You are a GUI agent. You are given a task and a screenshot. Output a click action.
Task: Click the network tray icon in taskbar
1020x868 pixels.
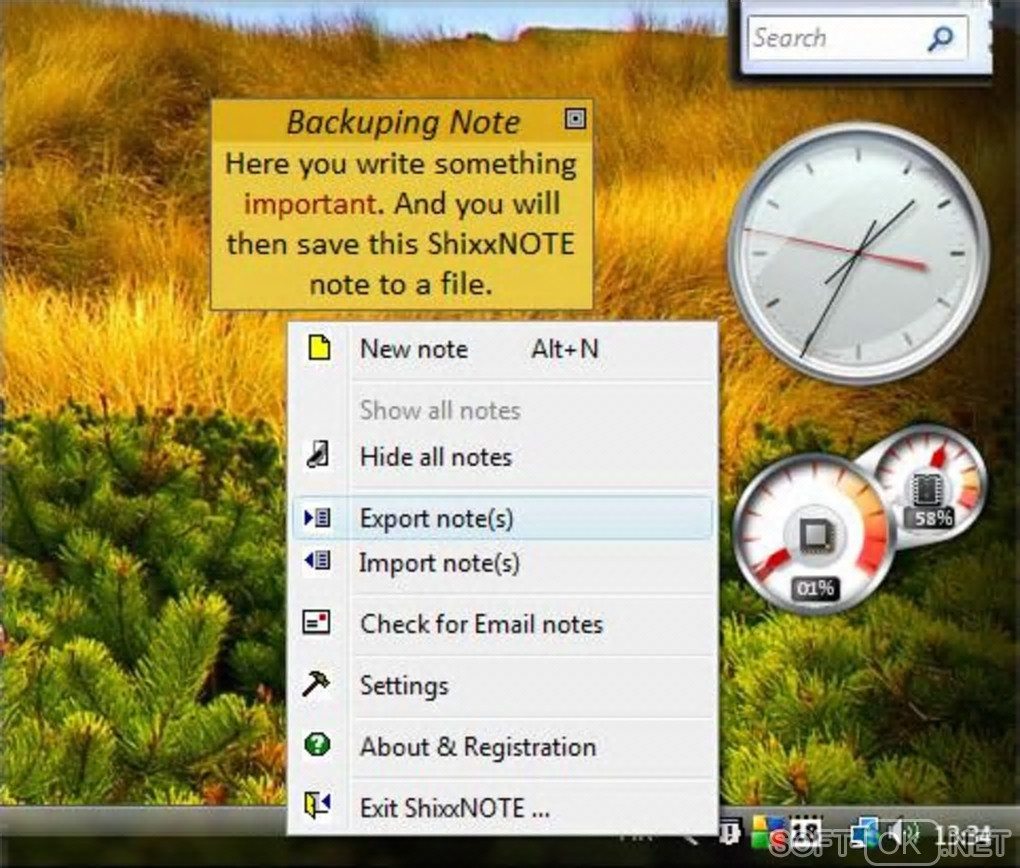866,832
